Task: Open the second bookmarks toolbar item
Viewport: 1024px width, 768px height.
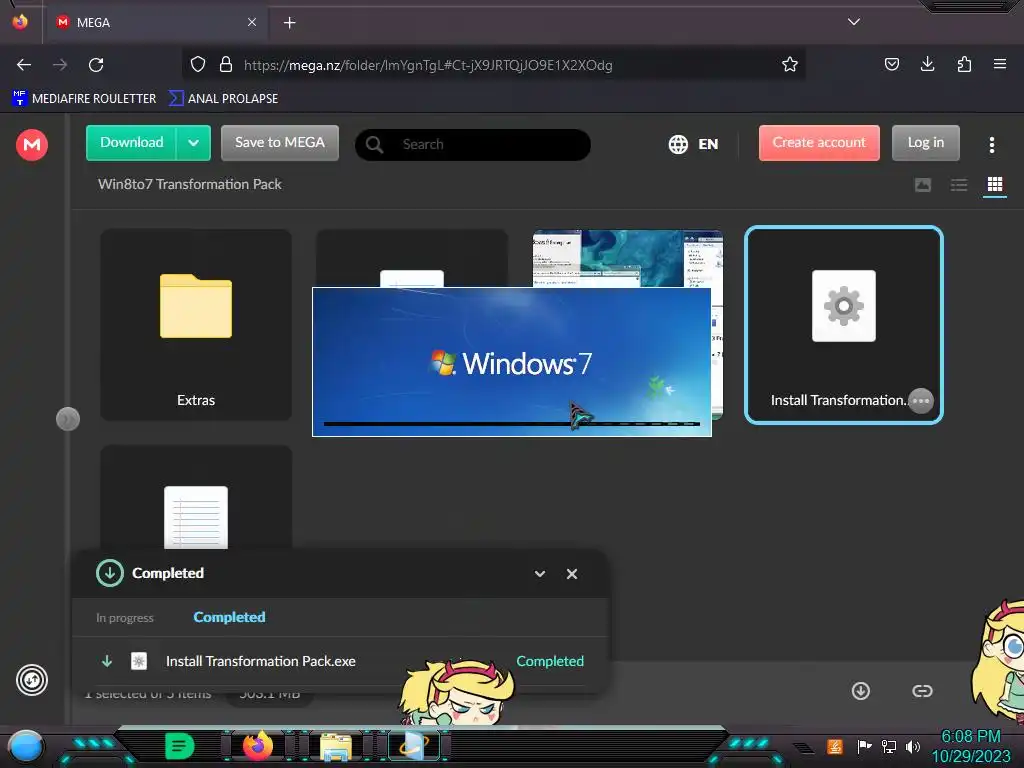Action: [223, 99]
